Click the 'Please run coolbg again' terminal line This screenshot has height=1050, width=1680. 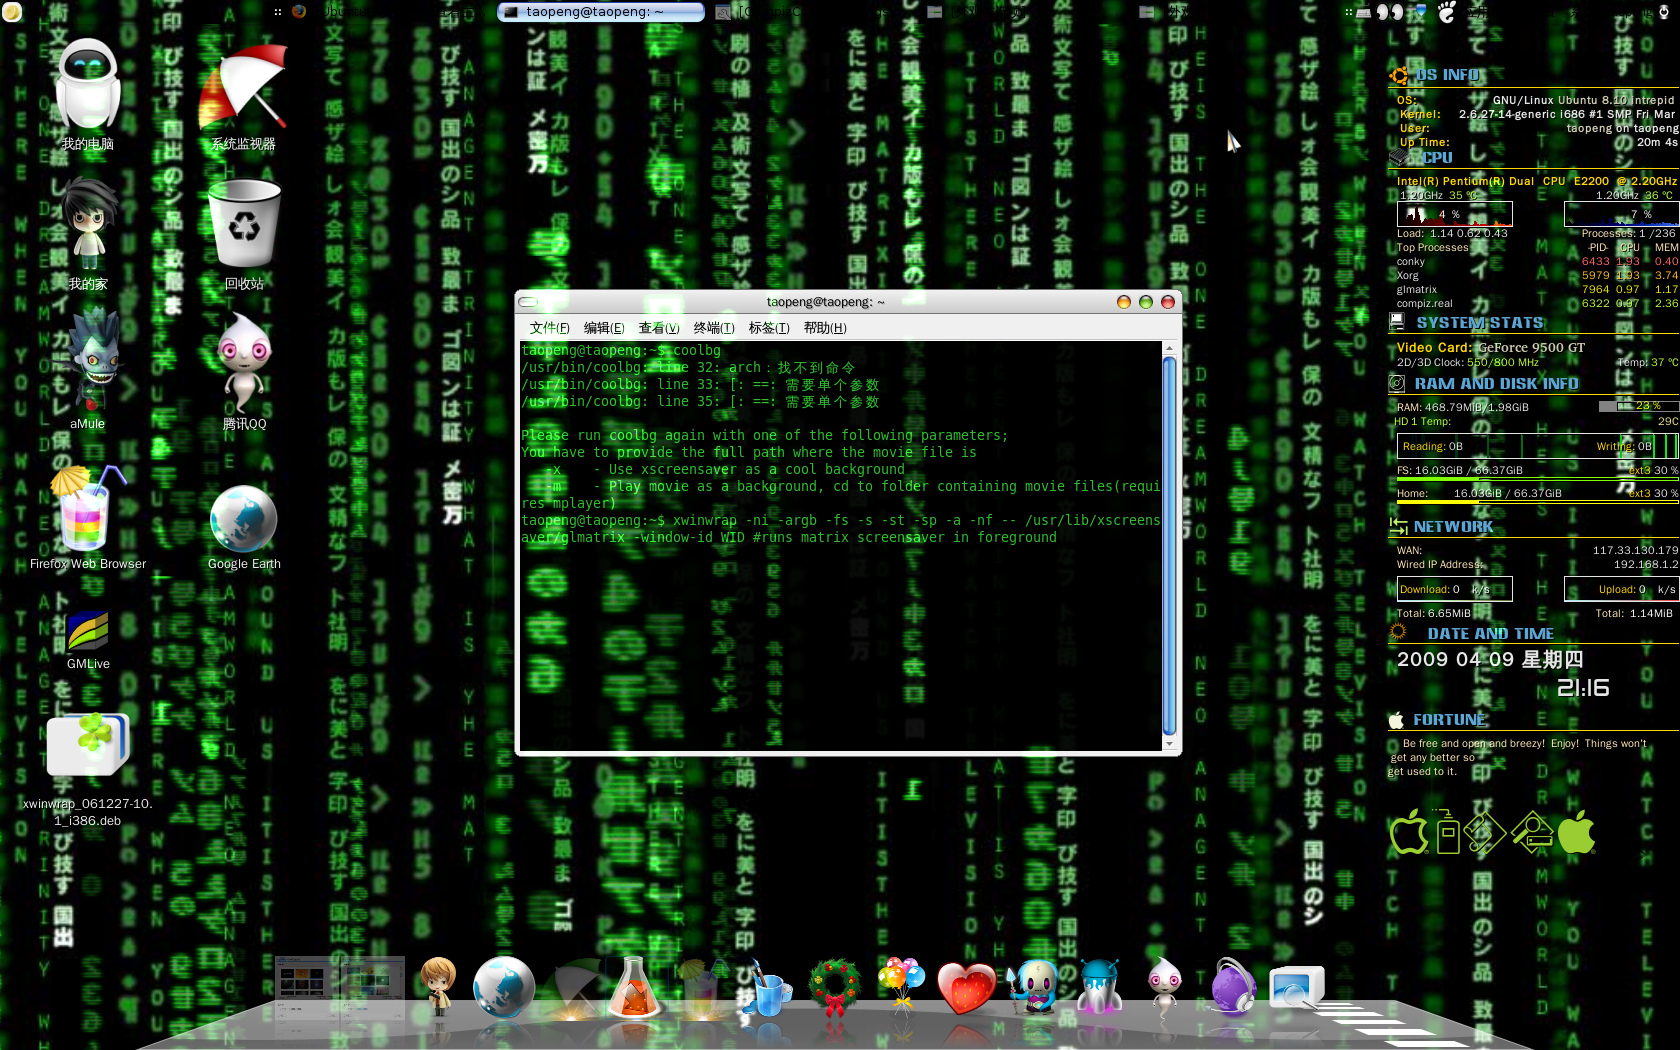coord(764,436)
